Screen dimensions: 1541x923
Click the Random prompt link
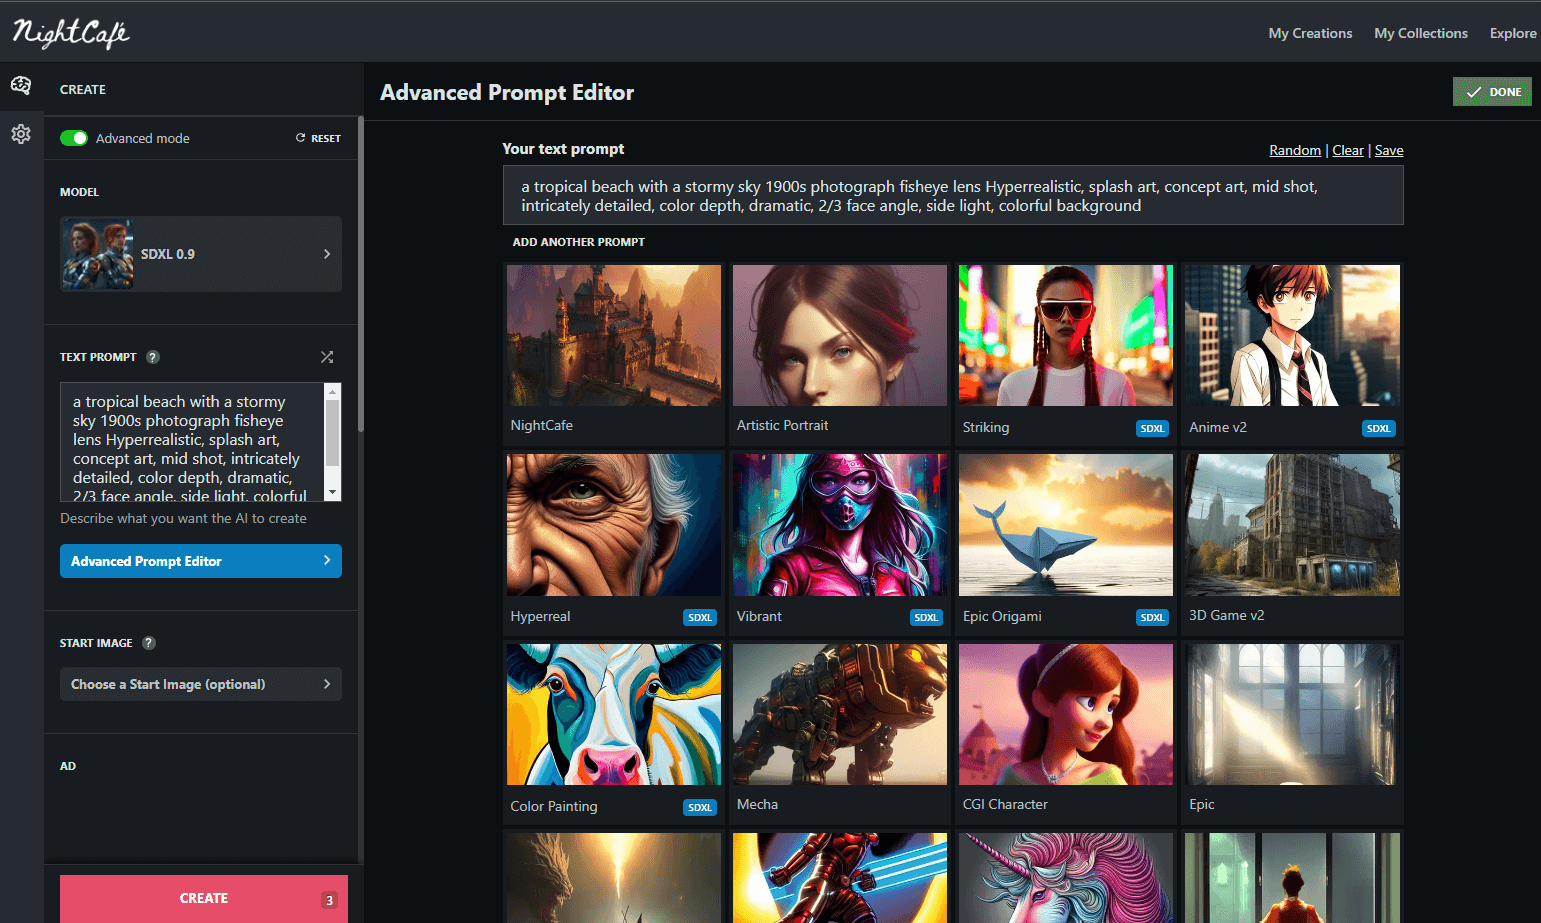(1295, 150)
